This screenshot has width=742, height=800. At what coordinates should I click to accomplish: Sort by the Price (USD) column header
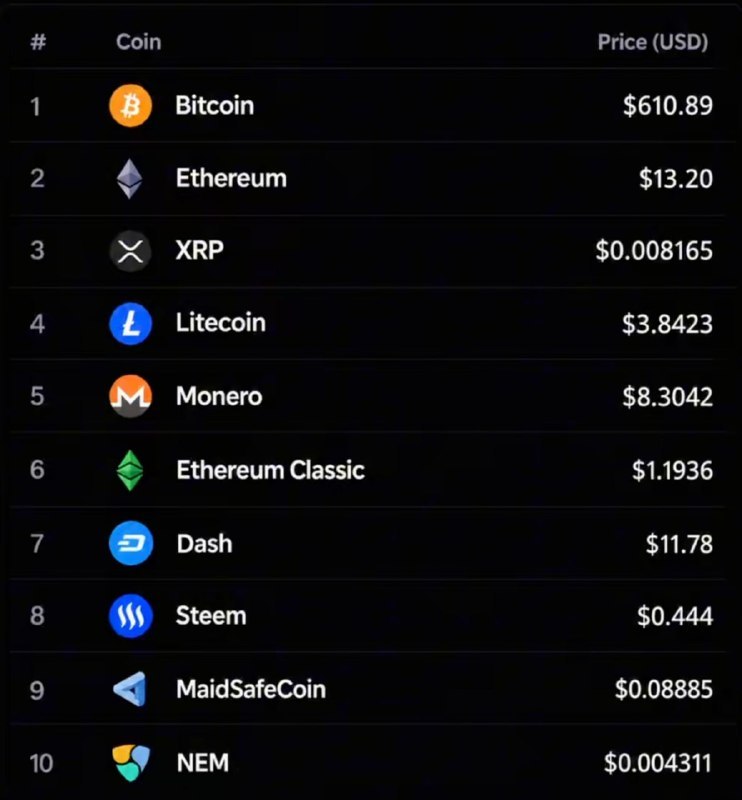tap(653, 42)
